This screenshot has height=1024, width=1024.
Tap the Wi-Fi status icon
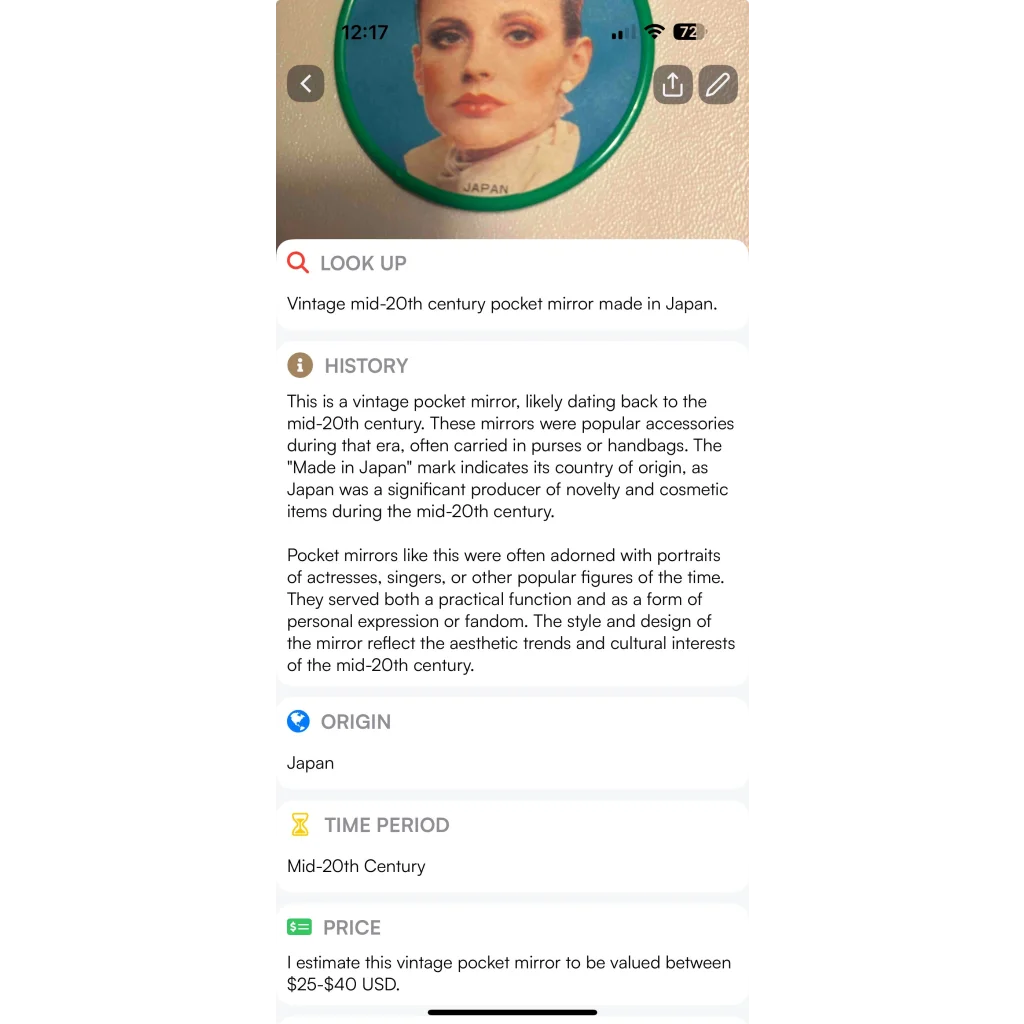point(654,31)
